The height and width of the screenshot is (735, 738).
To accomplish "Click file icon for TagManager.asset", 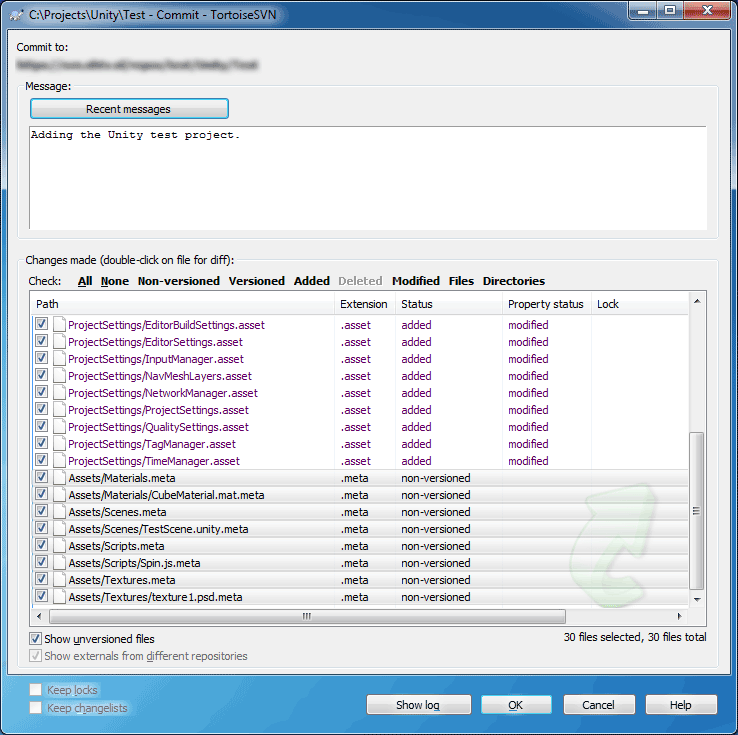I will click(x=59, y=443).
